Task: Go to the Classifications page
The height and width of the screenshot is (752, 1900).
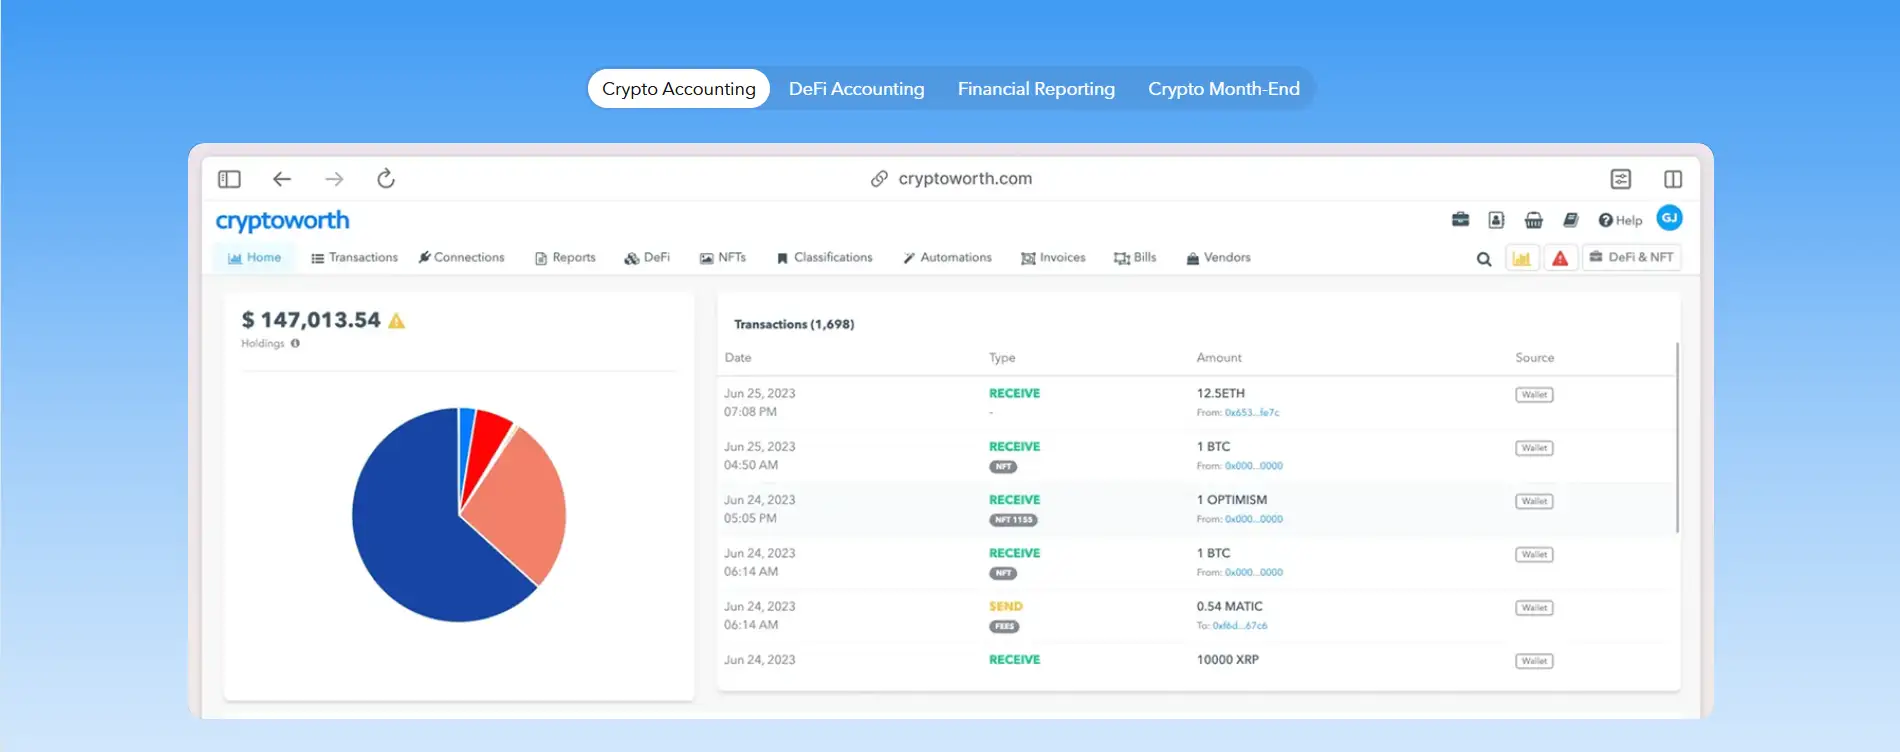Action: [x=824, y=258]
